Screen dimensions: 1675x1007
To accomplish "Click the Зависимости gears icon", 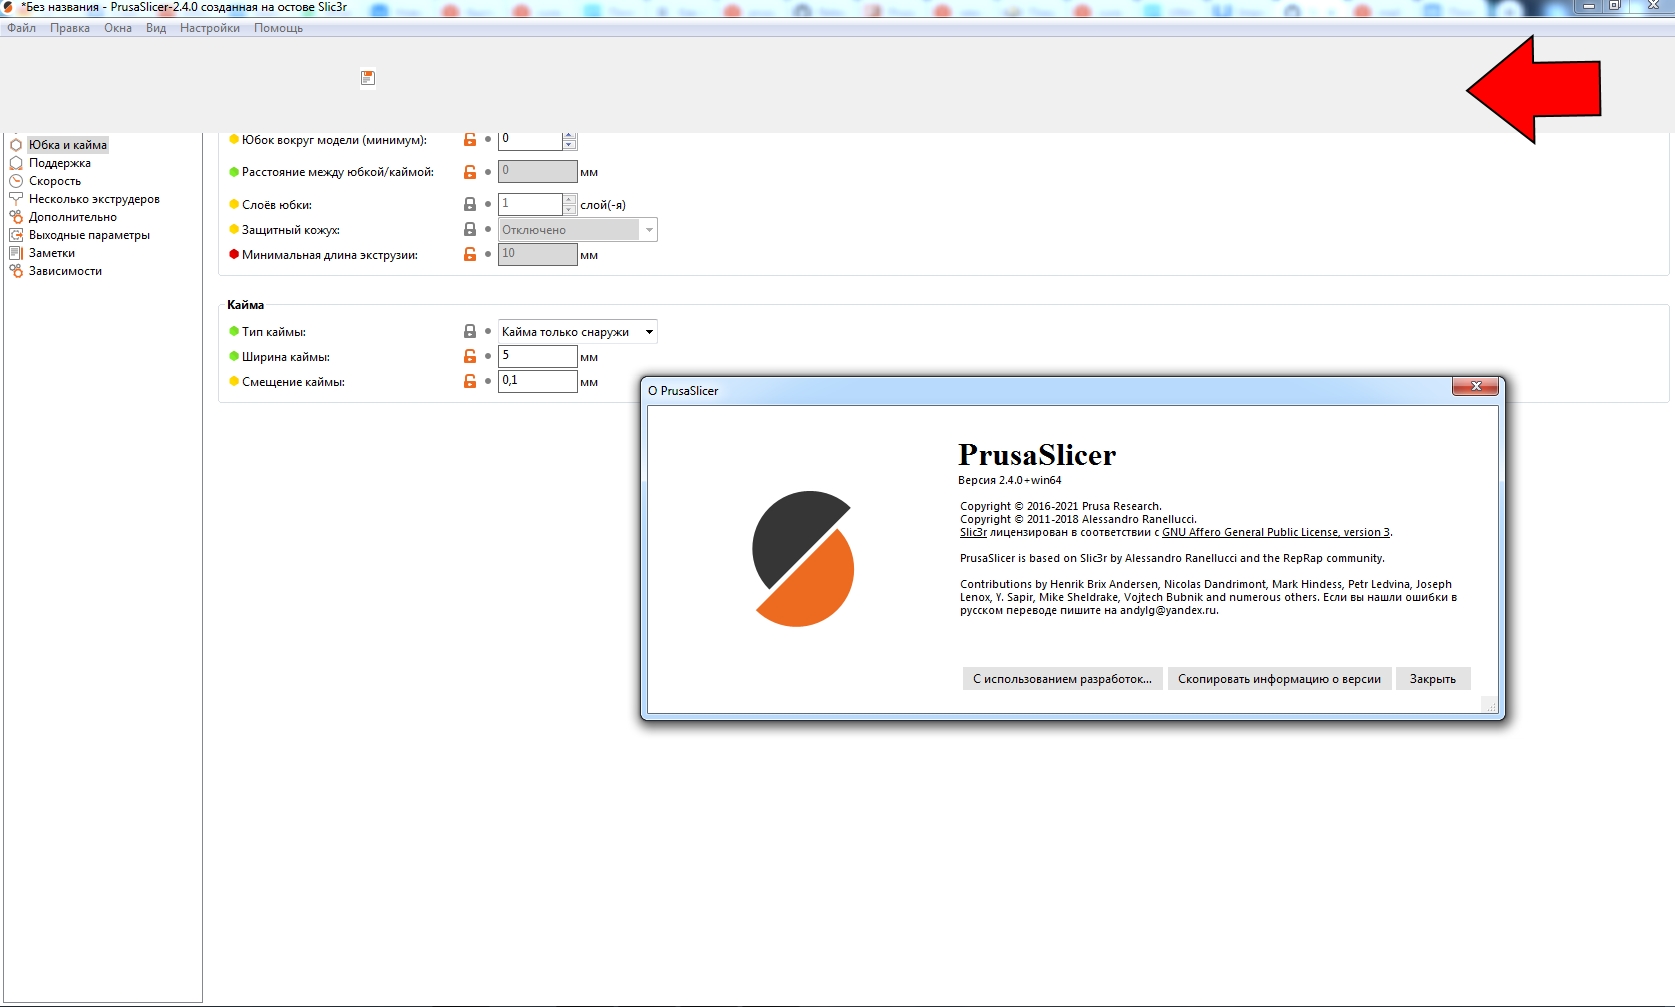I will click(x=16, y=271).
